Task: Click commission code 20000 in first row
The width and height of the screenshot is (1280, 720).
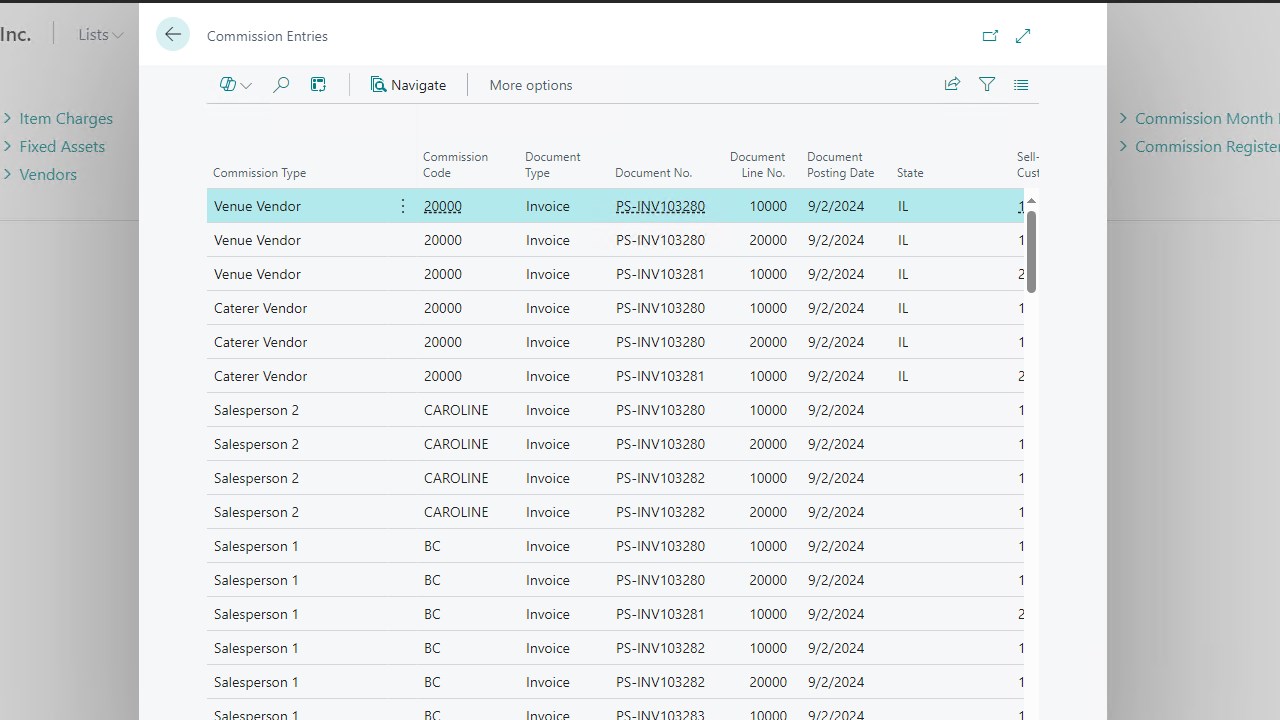Action: (442, 206)
